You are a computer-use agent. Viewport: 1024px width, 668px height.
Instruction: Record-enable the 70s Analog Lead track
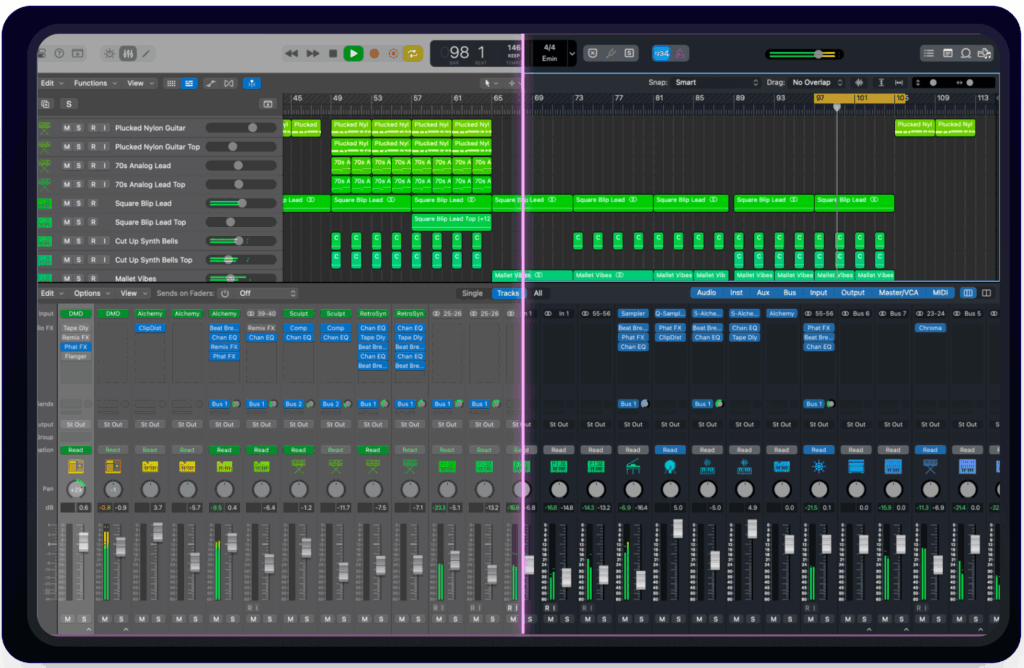coord(92,166)
